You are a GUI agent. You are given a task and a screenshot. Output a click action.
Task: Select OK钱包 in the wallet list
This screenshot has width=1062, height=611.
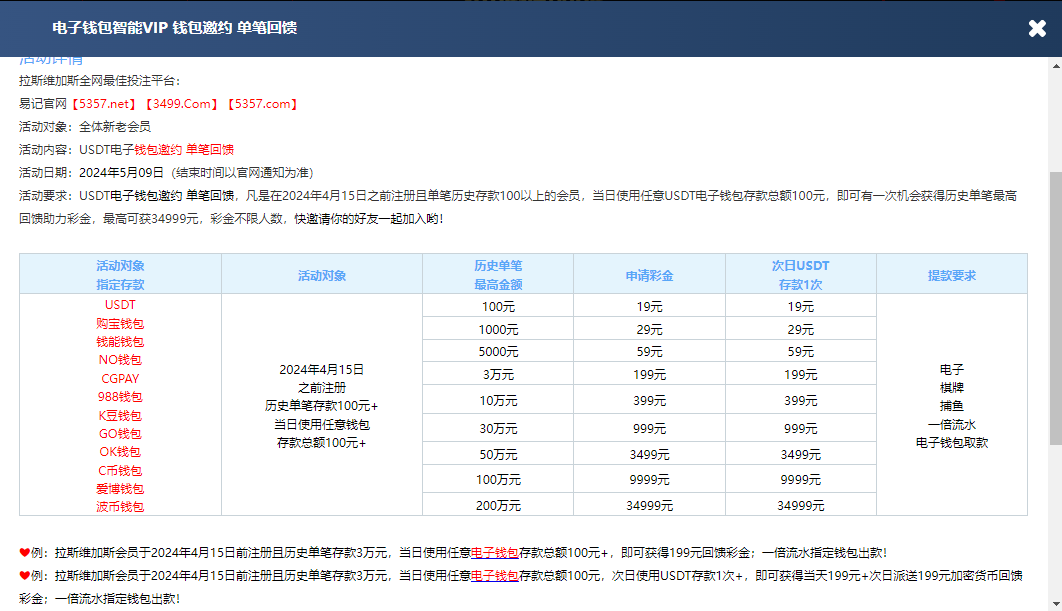point(120,452)
